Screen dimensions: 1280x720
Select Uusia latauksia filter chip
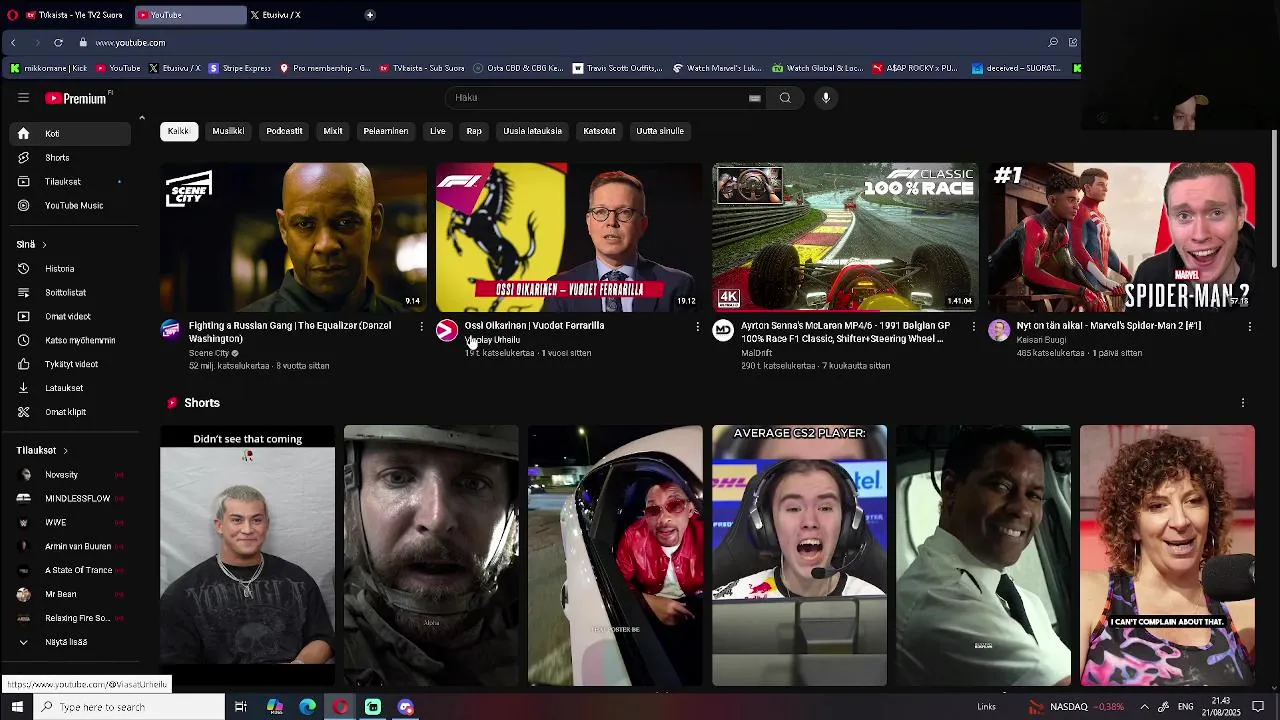pos(532,131)
